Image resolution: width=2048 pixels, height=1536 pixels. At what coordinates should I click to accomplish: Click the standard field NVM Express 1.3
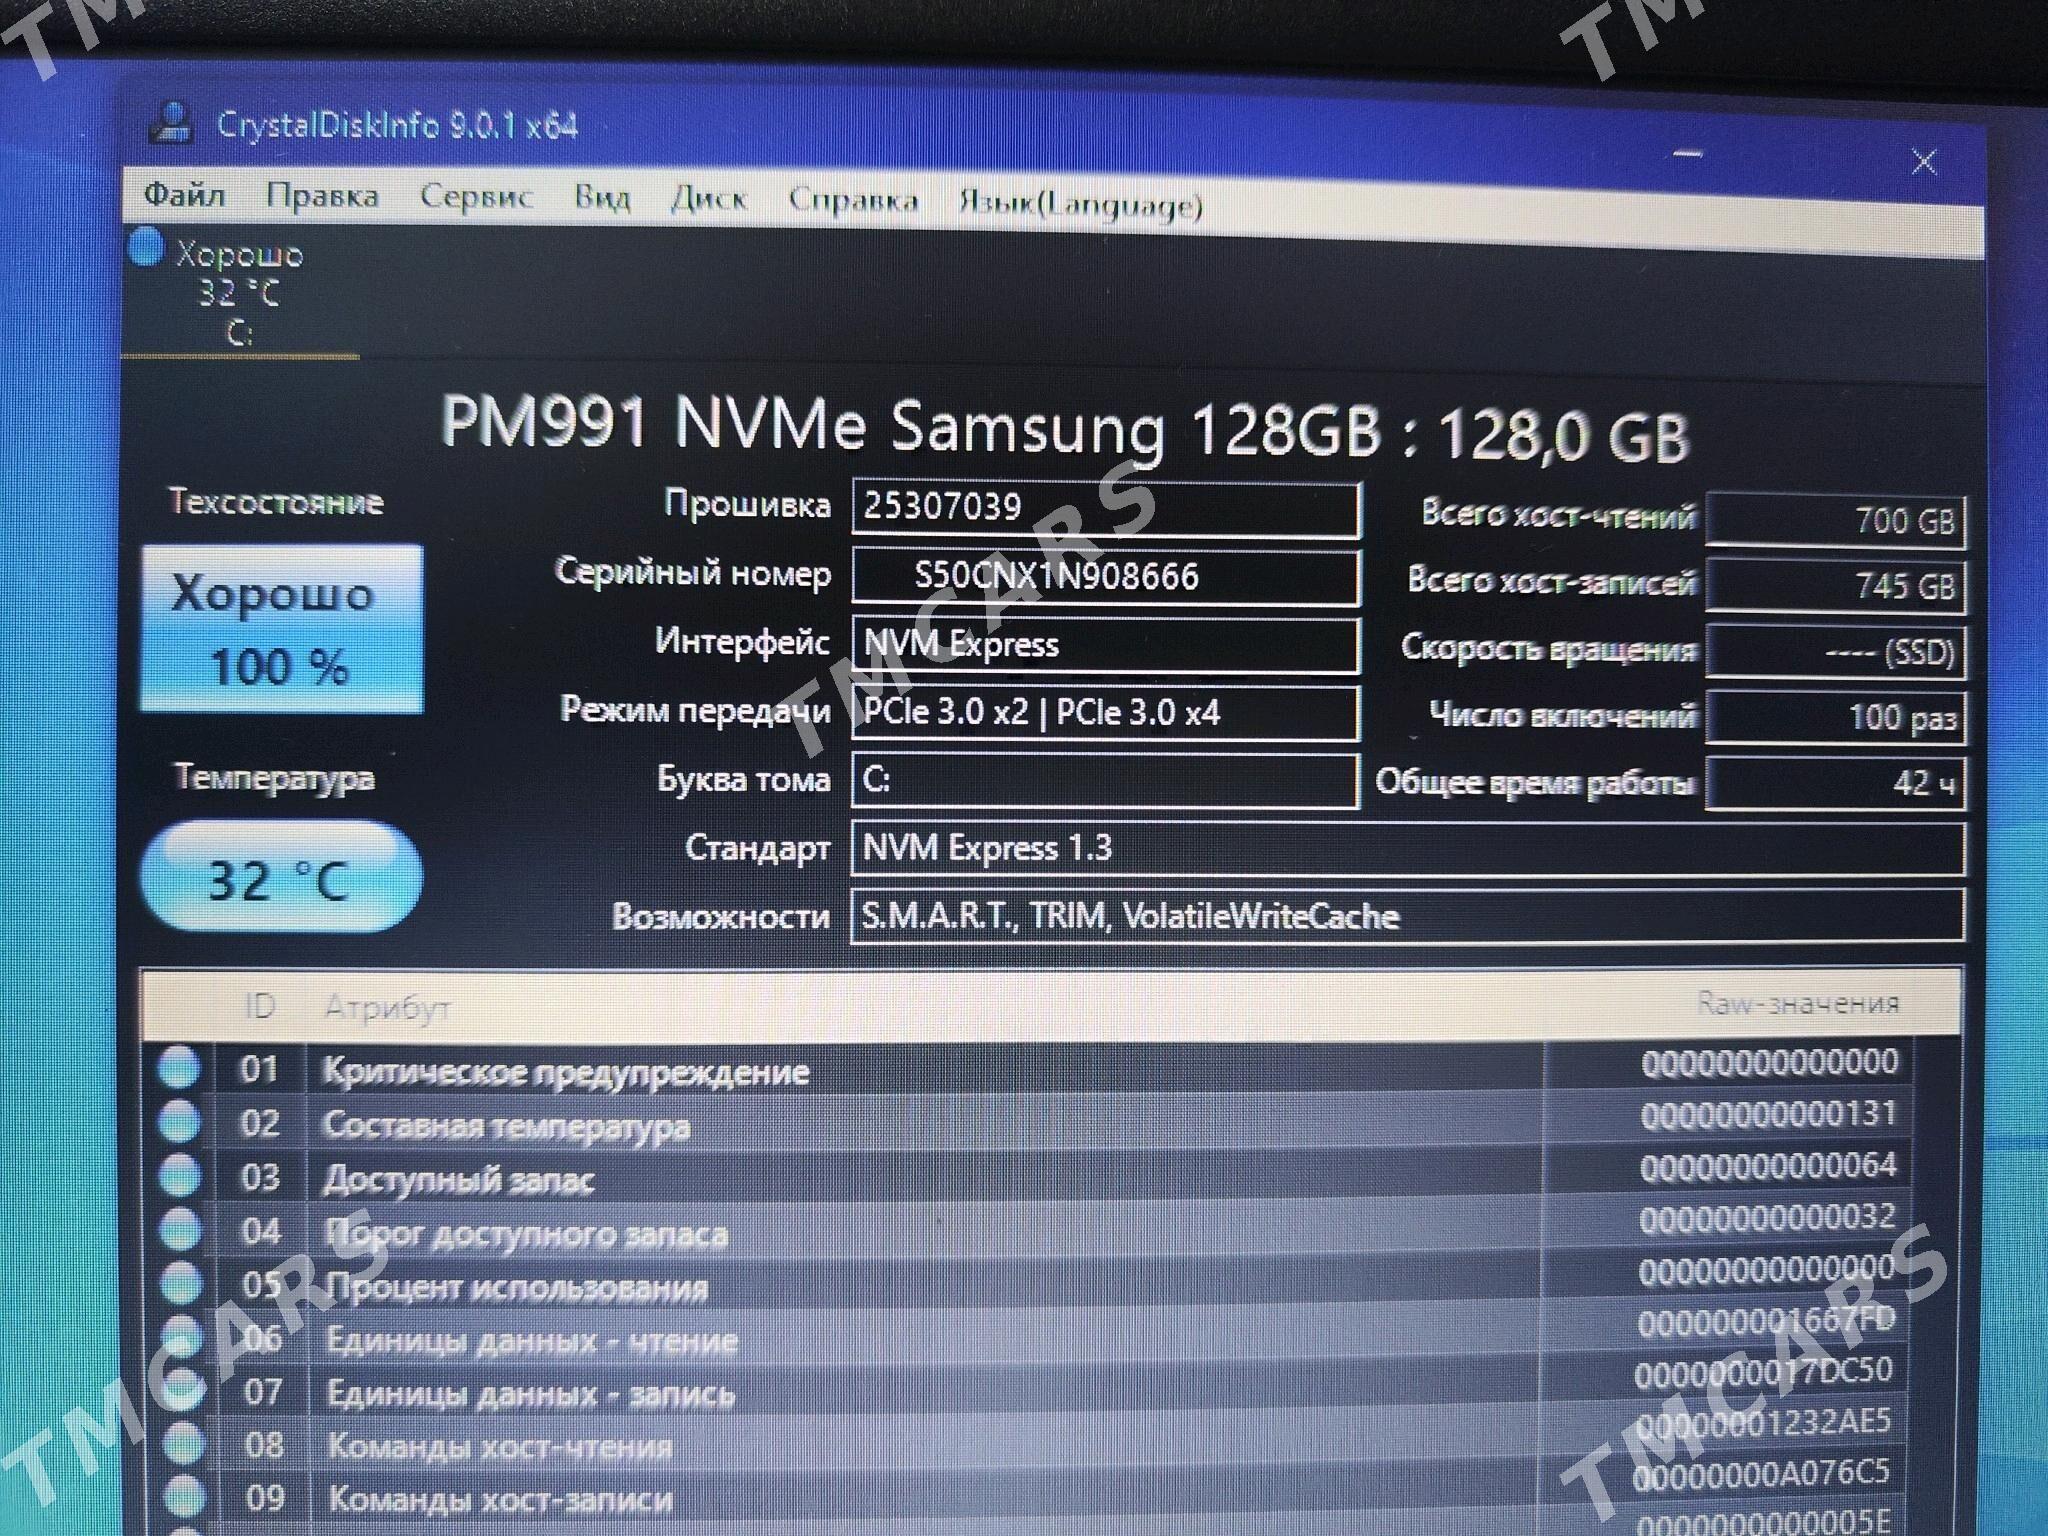tap(1407, 848)
